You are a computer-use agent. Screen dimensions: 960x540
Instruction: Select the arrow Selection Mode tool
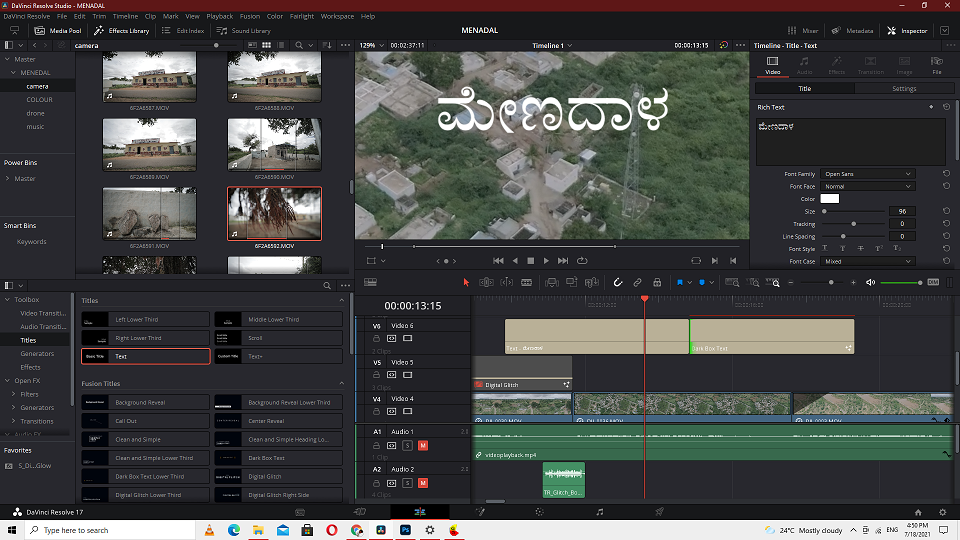pyautogui.click(x=466, y=282)
